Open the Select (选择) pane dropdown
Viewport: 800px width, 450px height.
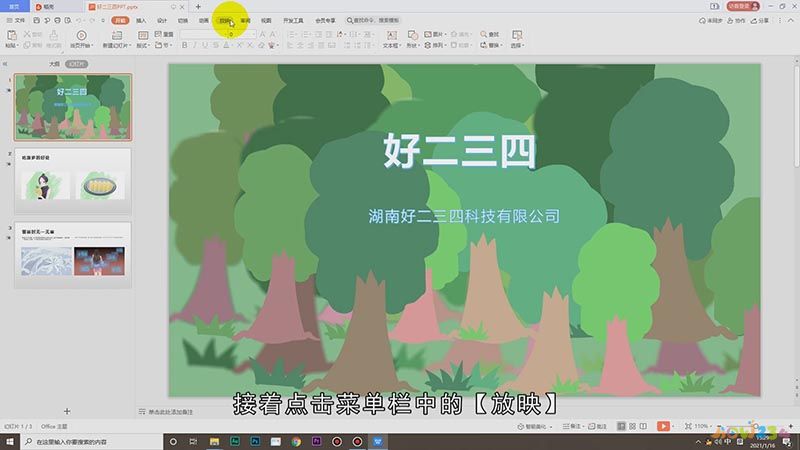[x=517, y=38]
